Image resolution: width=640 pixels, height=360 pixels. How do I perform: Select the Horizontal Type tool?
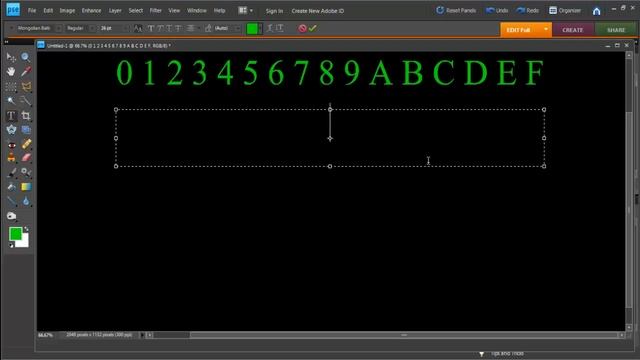tap(11, 116)
